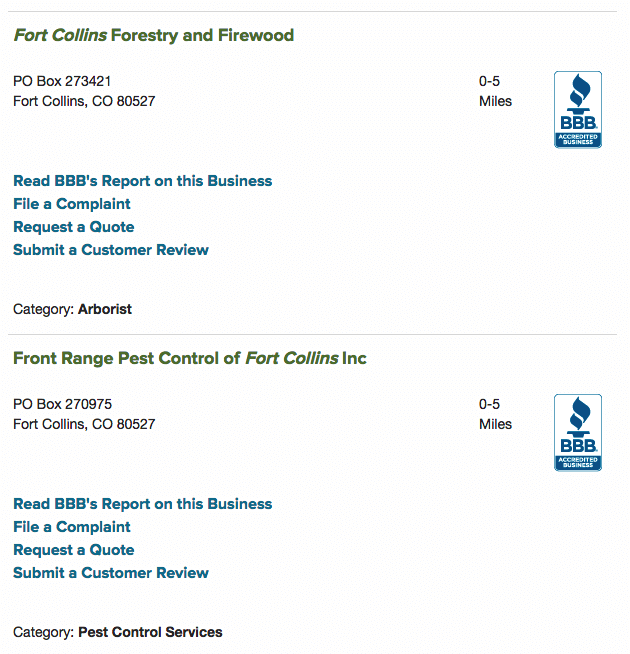Select Fort Collins, CO 80527 under PO Box 270975
The height and width of the screenshot is (654, 630).
point(84,424)
